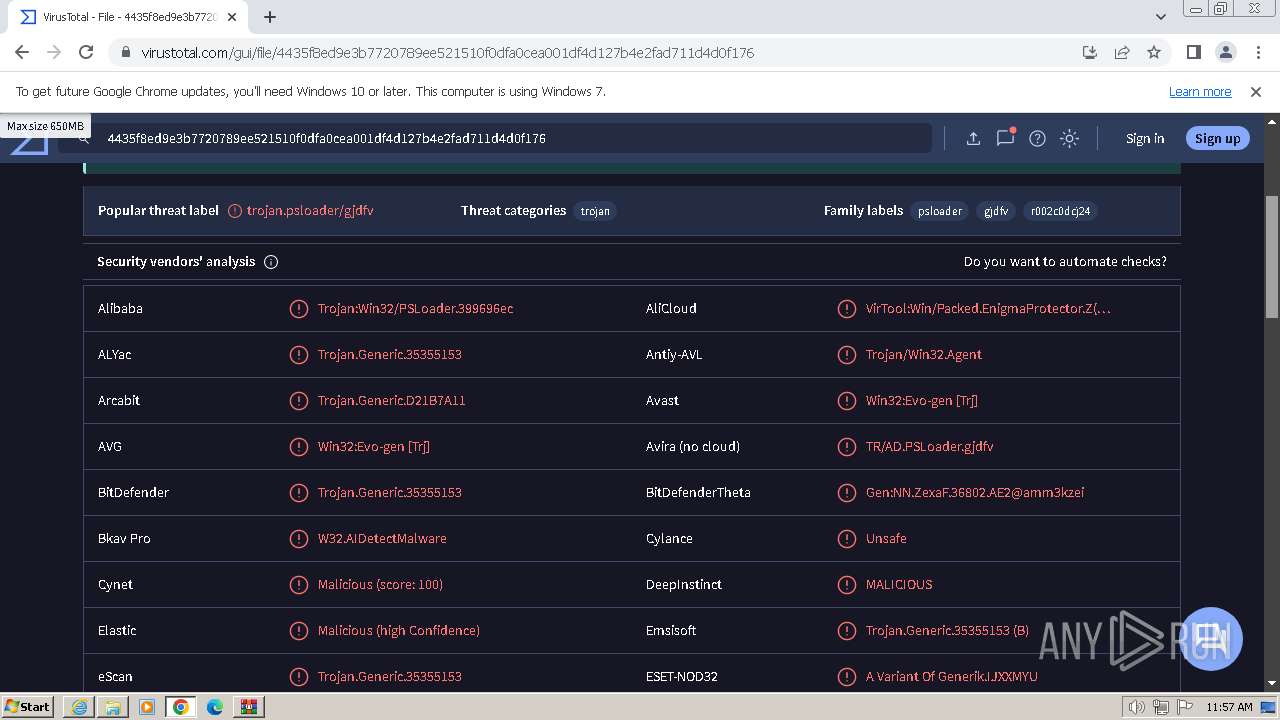Click the Sign up button

point(1217,138)
